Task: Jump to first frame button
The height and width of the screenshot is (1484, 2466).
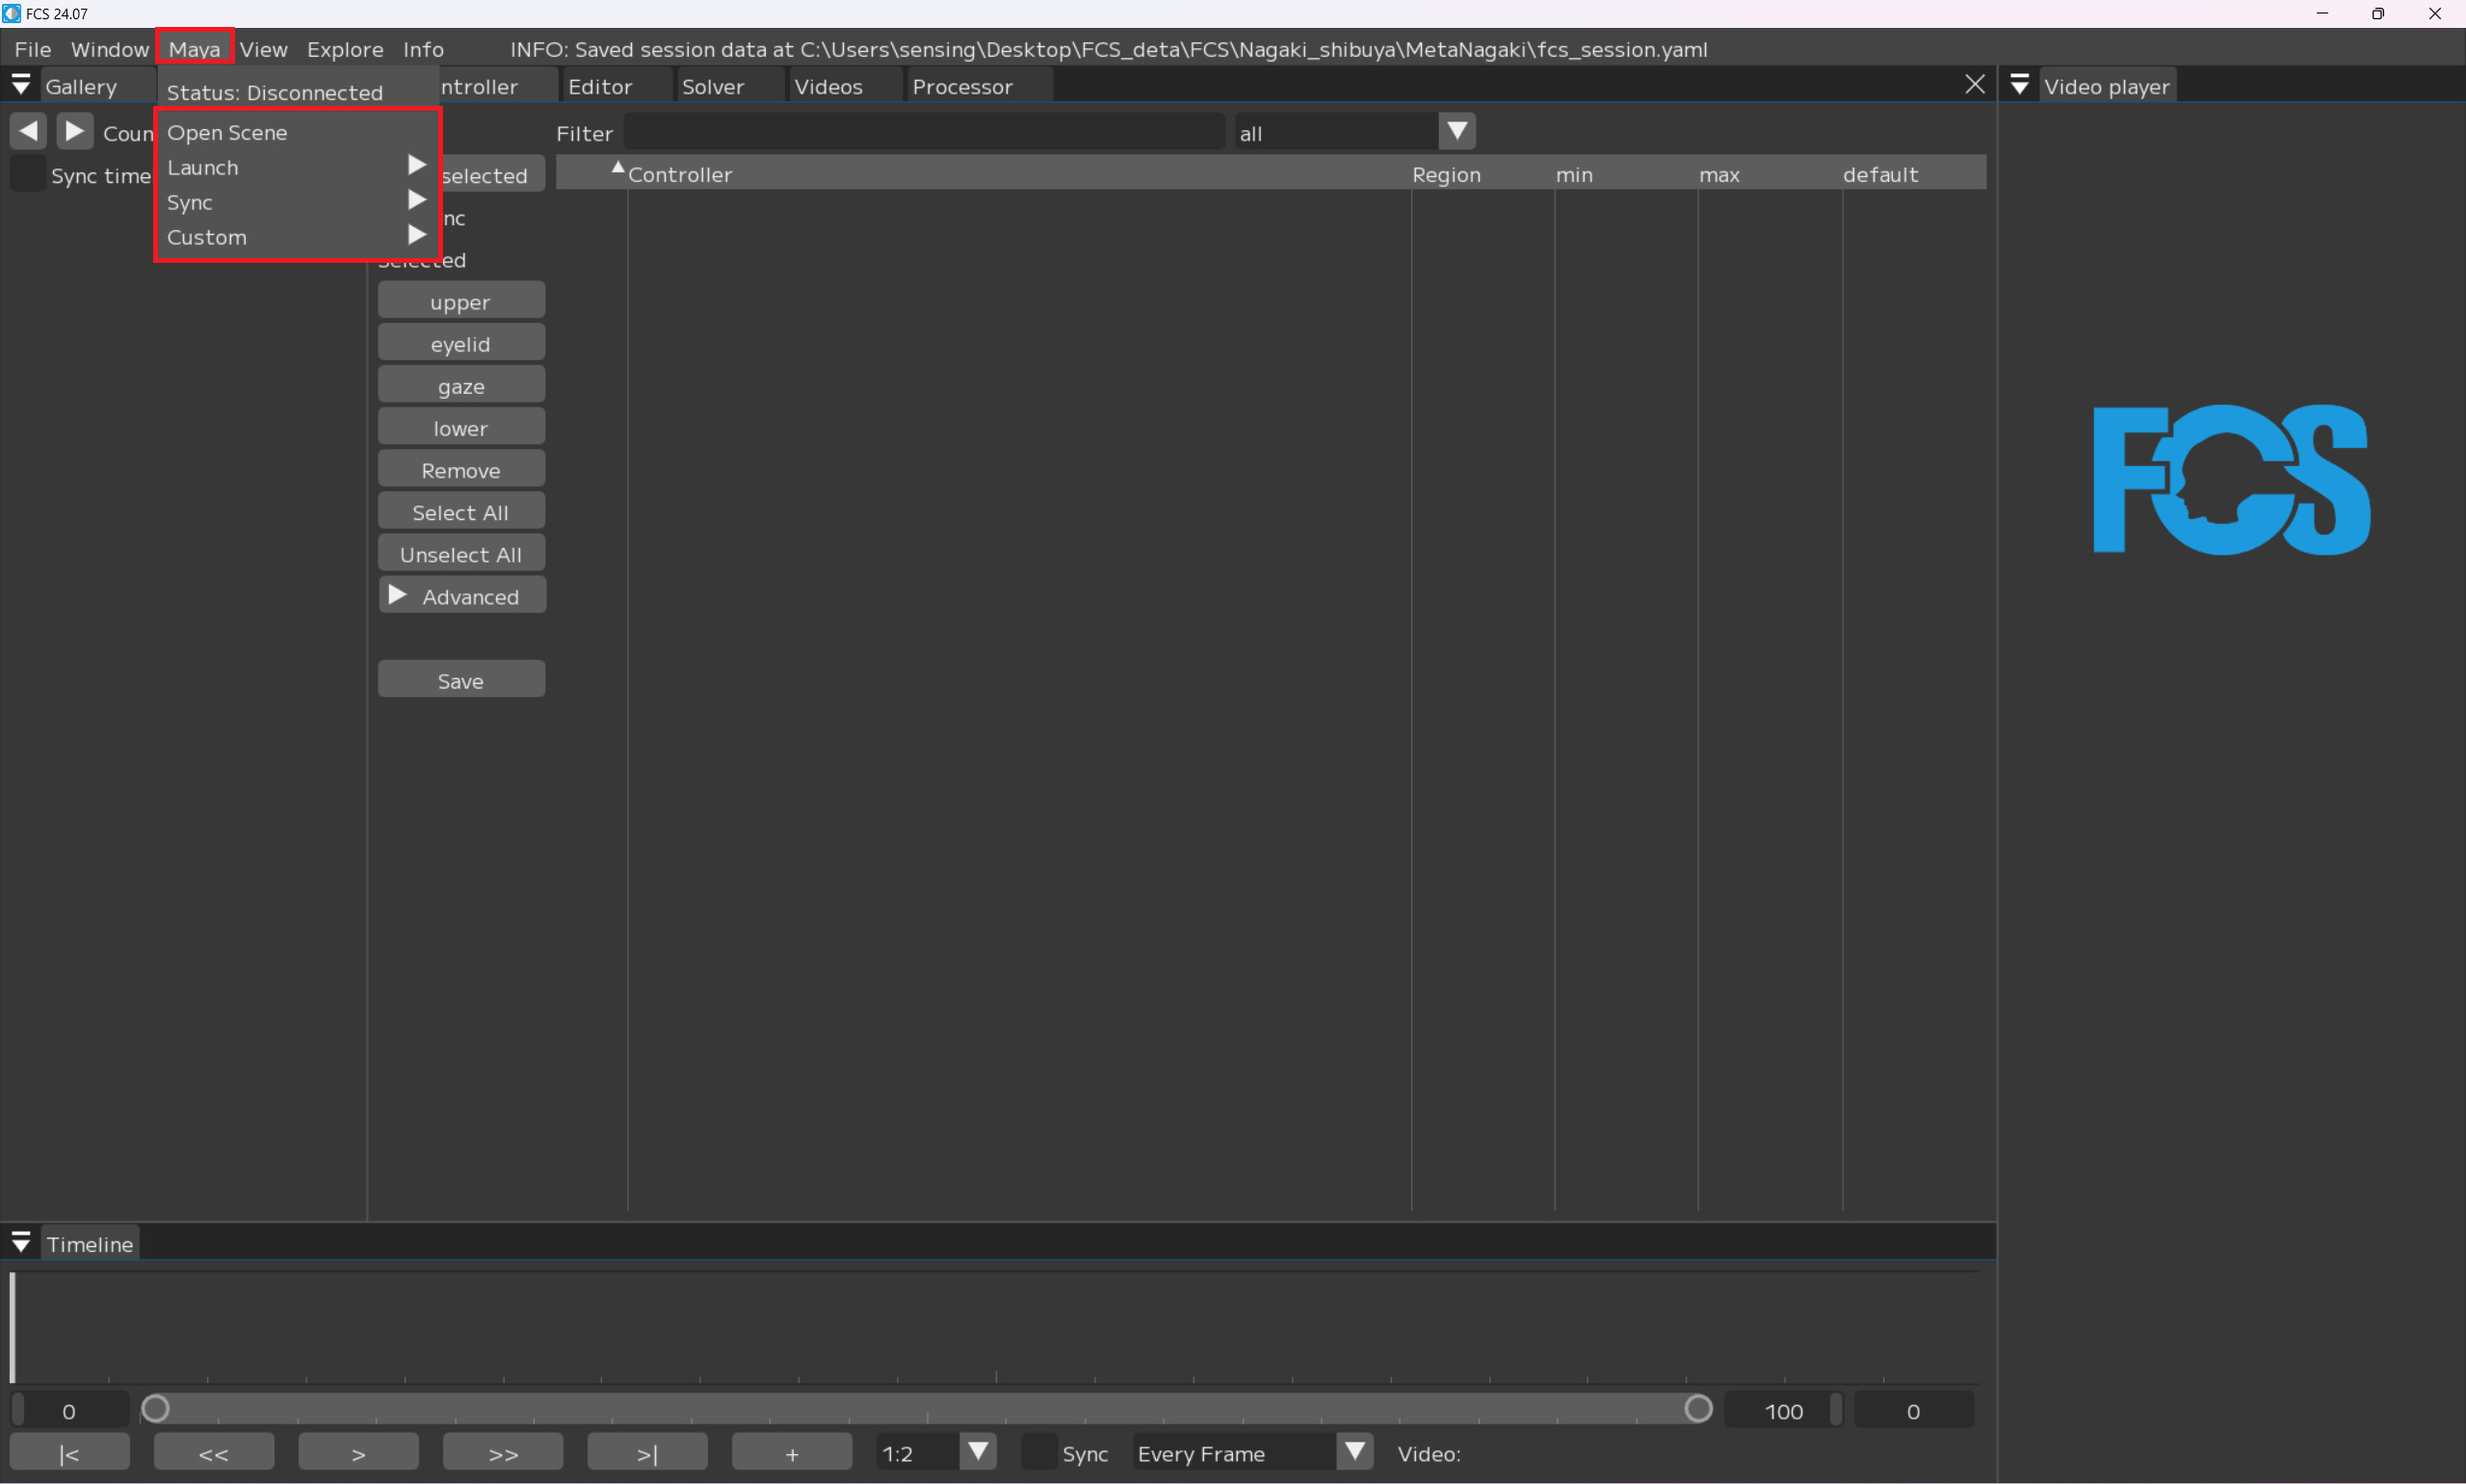Action: pyautogui.click(x=69, y=1453)
